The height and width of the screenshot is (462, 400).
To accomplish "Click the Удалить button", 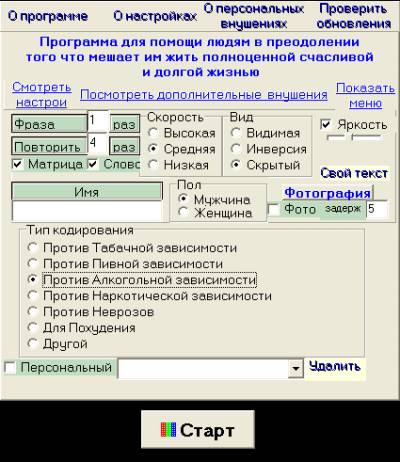I will coord(335,366).
